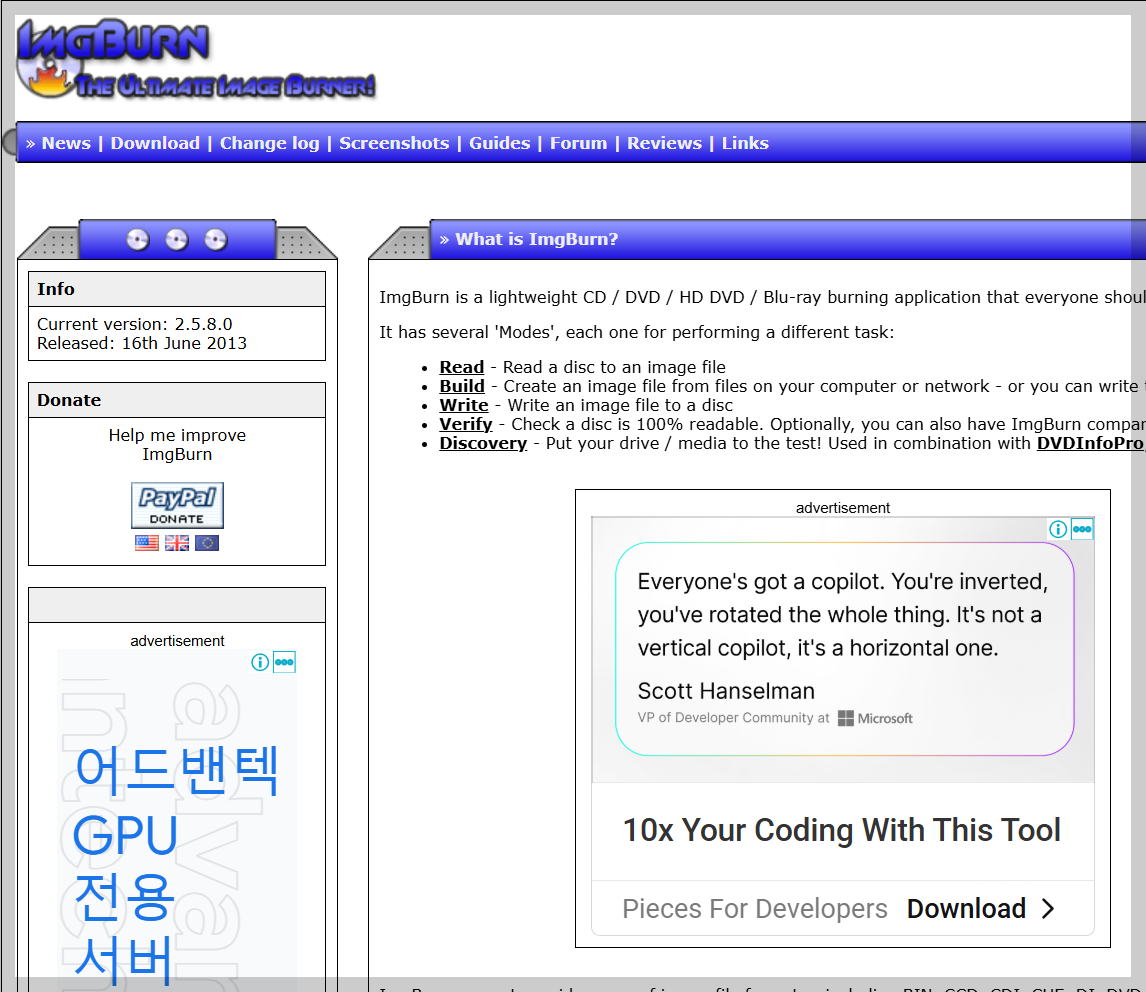This screenshot has width=1146, height=992.
Task: Open the Verify mode link
Action: (x=466, y=424)
